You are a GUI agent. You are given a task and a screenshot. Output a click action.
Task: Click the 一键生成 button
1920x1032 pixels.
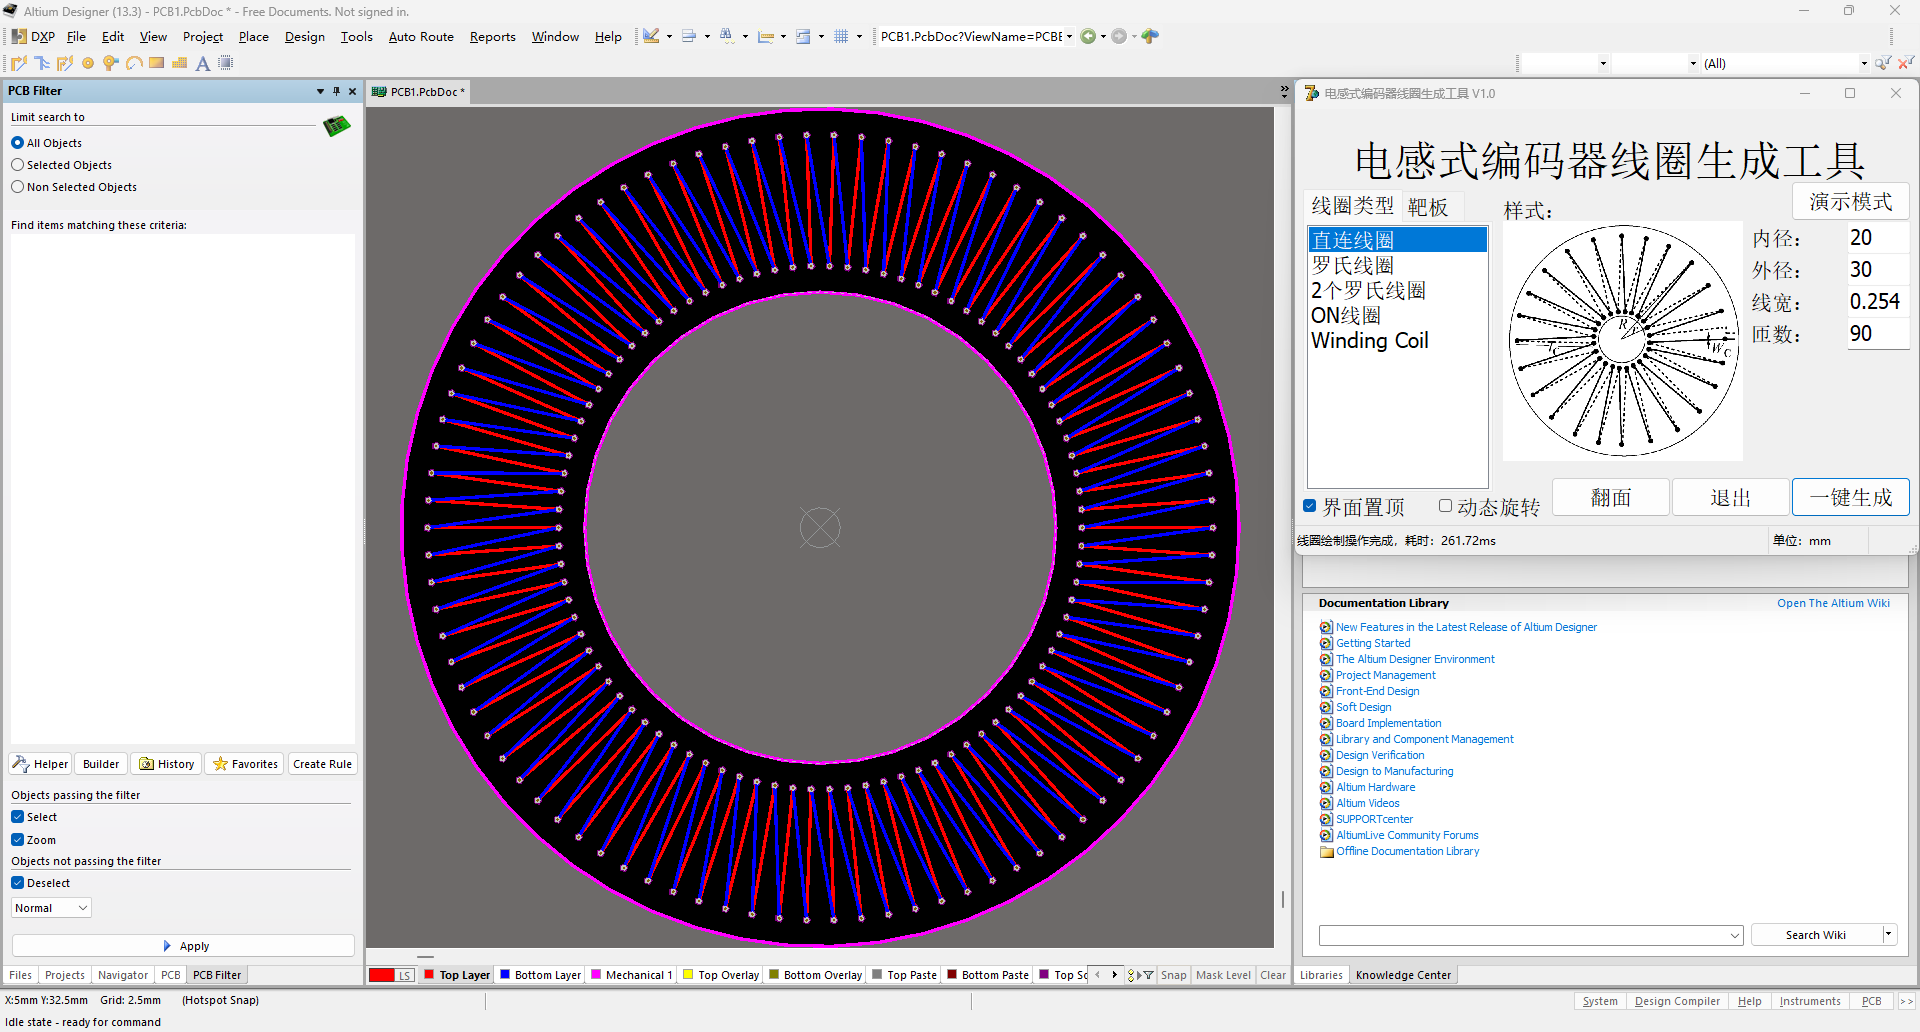pyautogui.click(x=1850, y=497)
